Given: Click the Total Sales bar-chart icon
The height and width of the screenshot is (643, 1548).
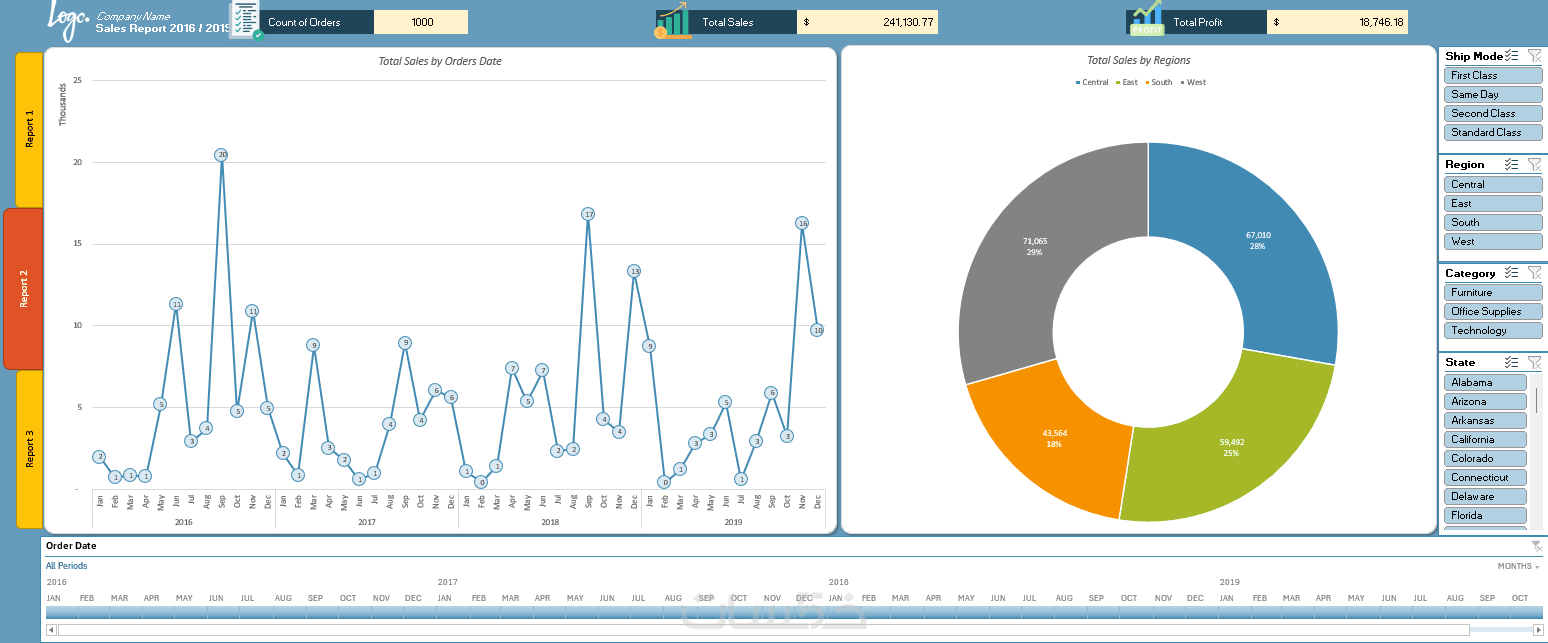Looking at the screenshot, I should pyautogui.click(x=674, y=20).
